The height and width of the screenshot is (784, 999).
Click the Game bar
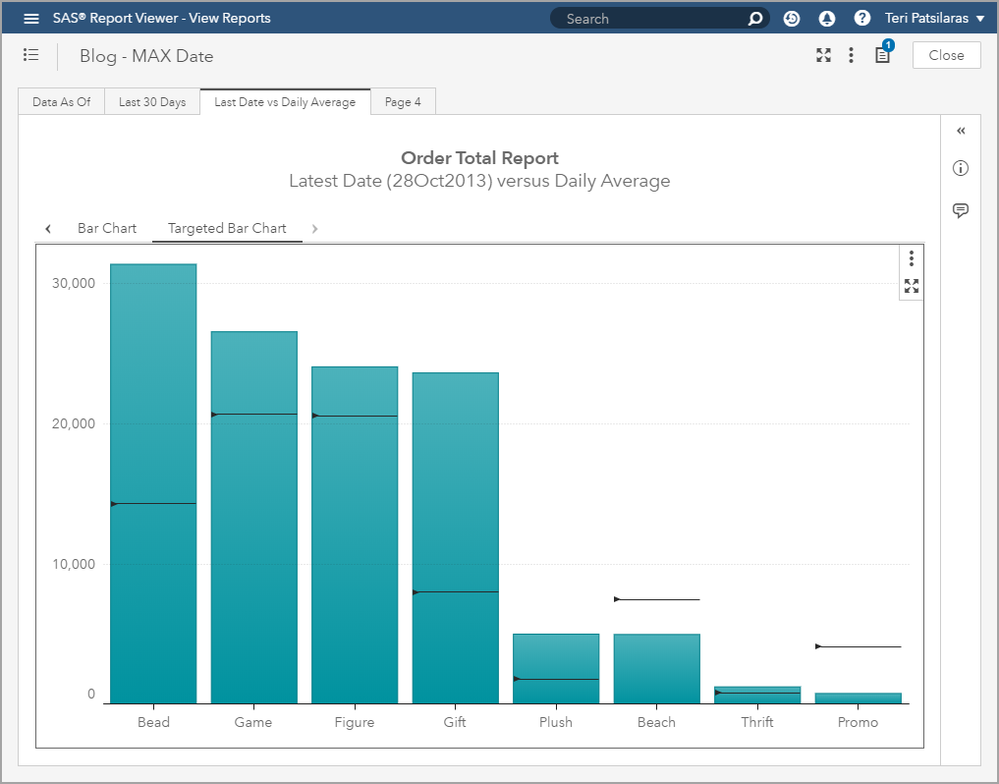(254, 517)
